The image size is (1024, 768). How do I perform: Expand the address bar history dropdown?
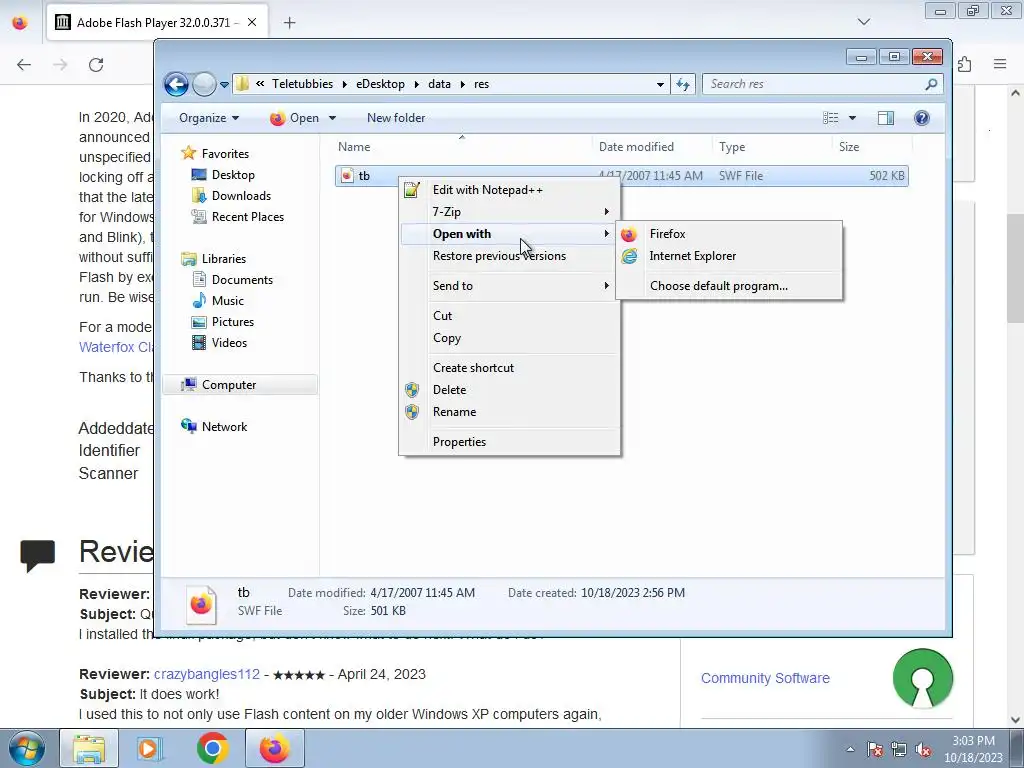pos(660,84)
